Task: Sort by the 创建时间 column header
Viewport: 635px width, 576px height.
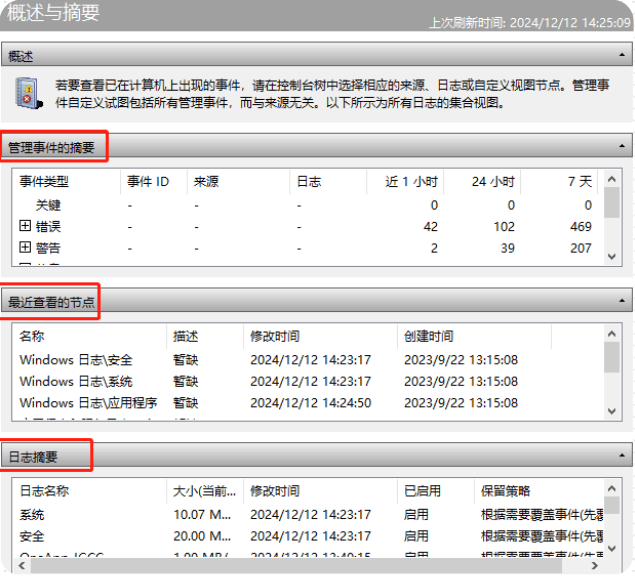Action: 428,337
